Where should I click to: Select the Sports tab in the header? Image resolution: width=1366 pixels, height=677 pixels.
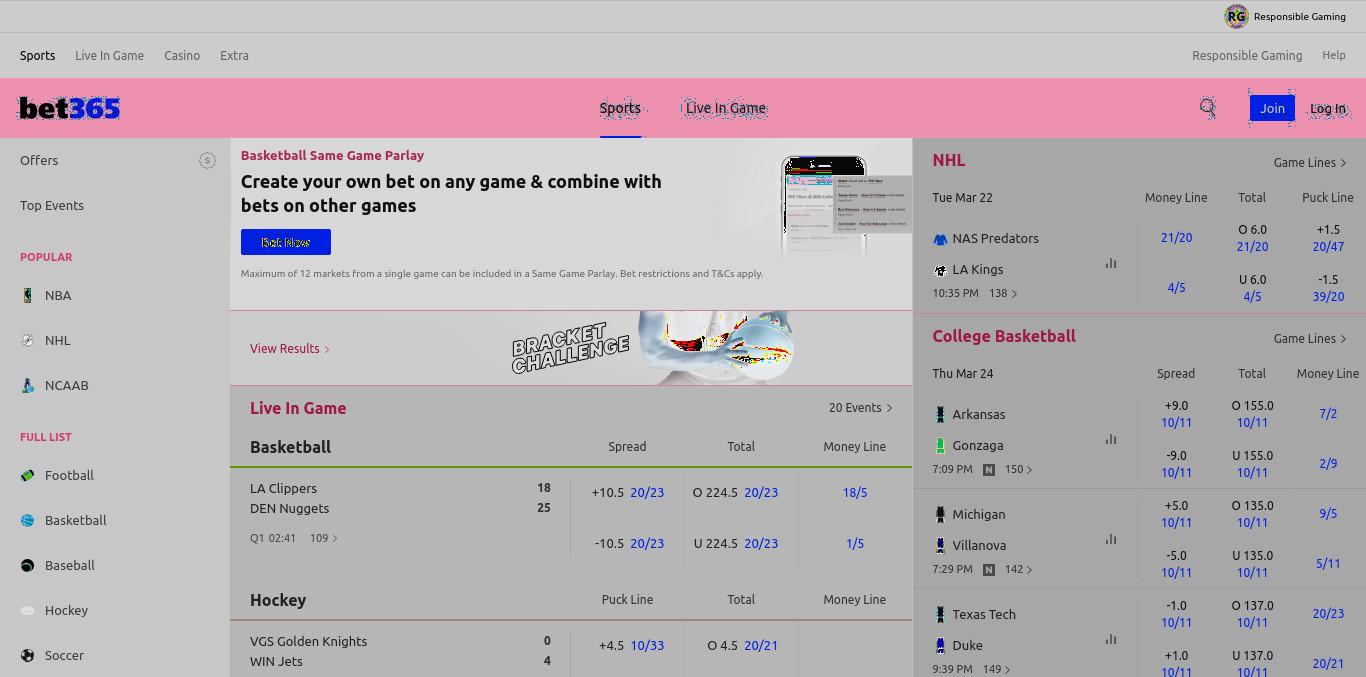coord(620,108)
